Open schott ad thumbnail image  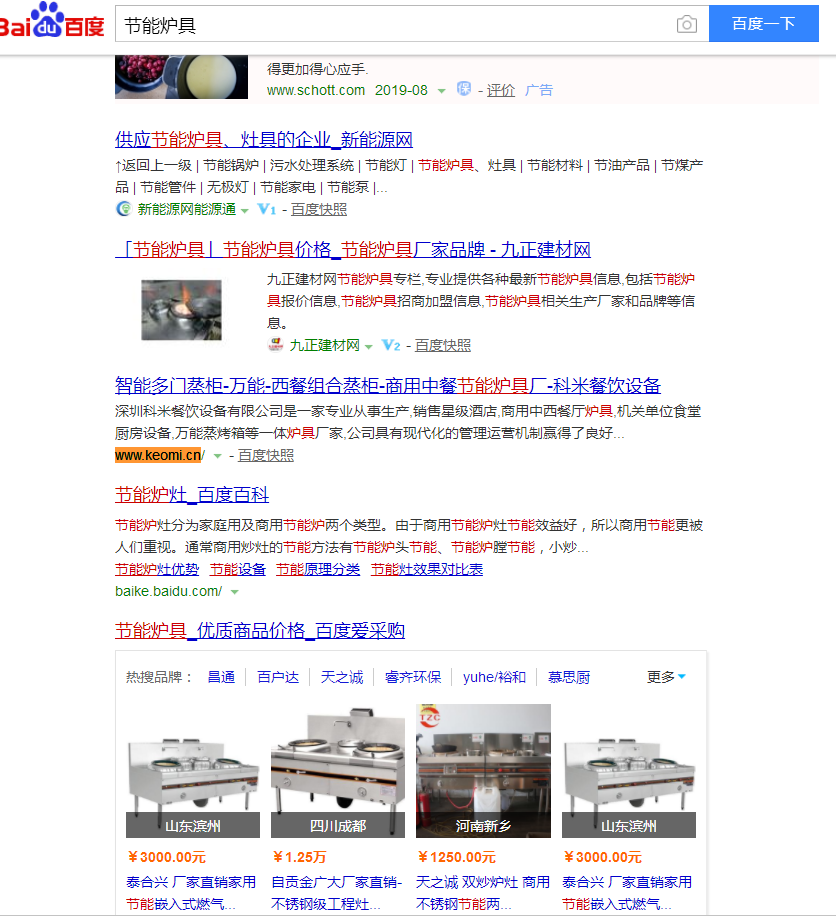click(x=181, y=77)
